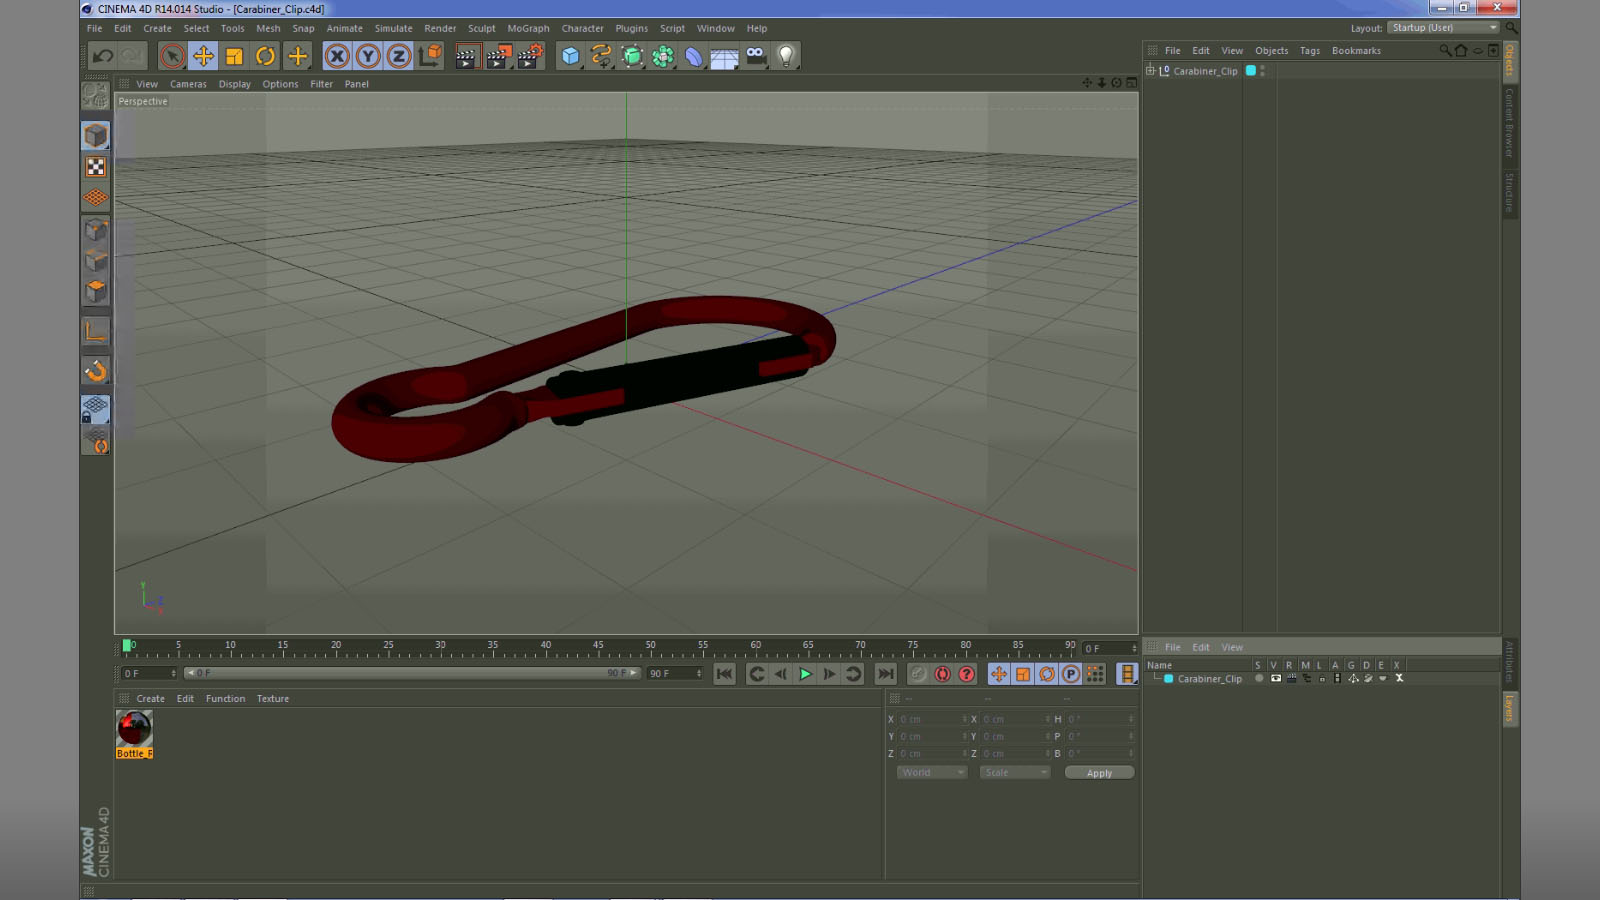Image resolution: width=1600 pixels, height=900 pixels.
Task: Record active objects keyframe button
Action: pyautogui.click(x=918, y=674)
